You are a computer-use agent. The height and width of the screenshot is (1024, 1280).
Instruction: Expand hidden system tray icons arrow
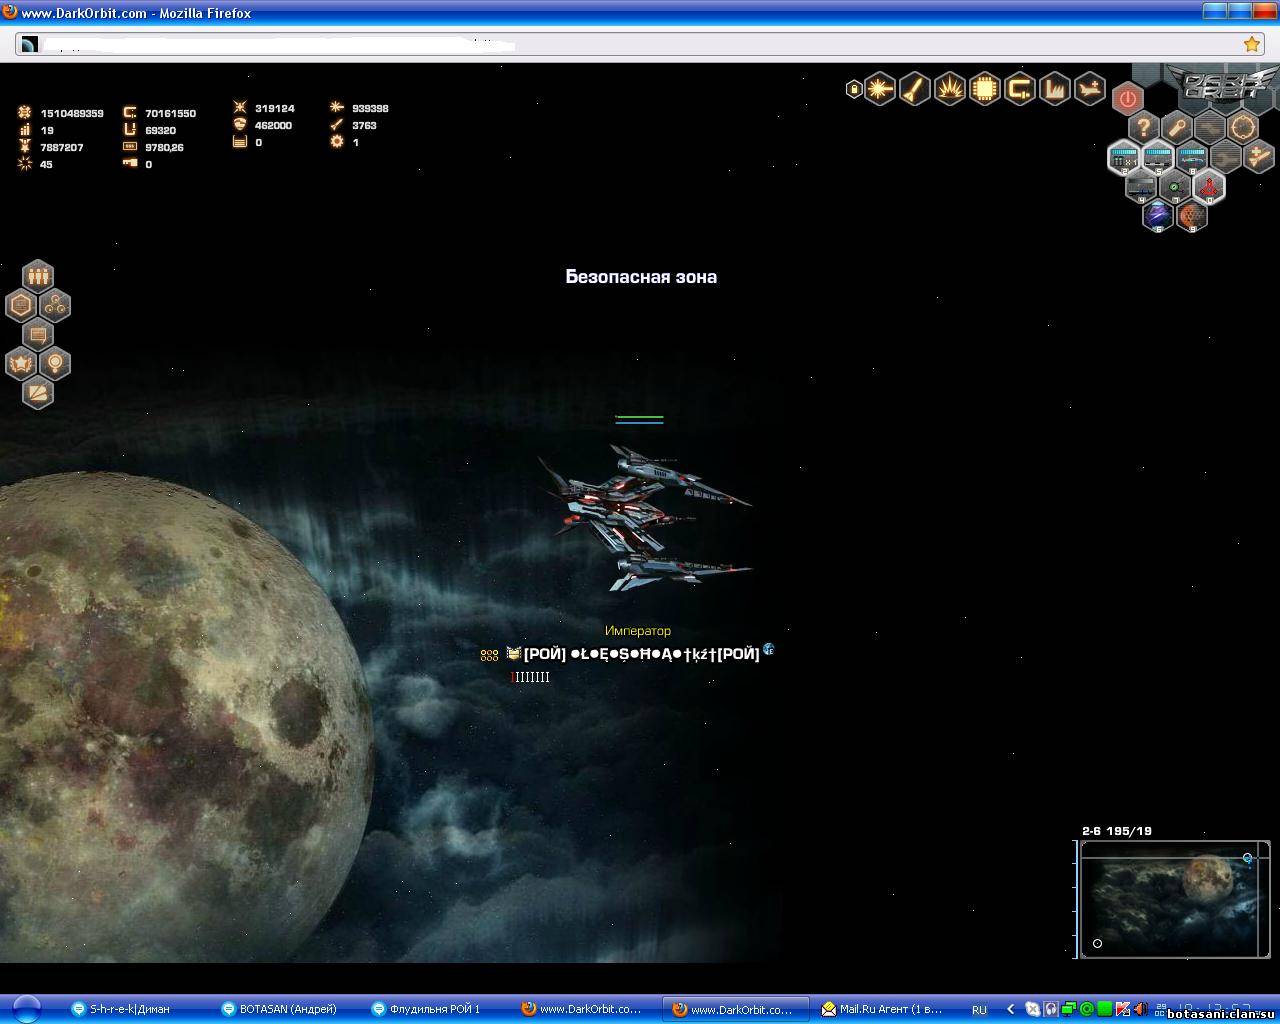[x=1010, y=1010]
